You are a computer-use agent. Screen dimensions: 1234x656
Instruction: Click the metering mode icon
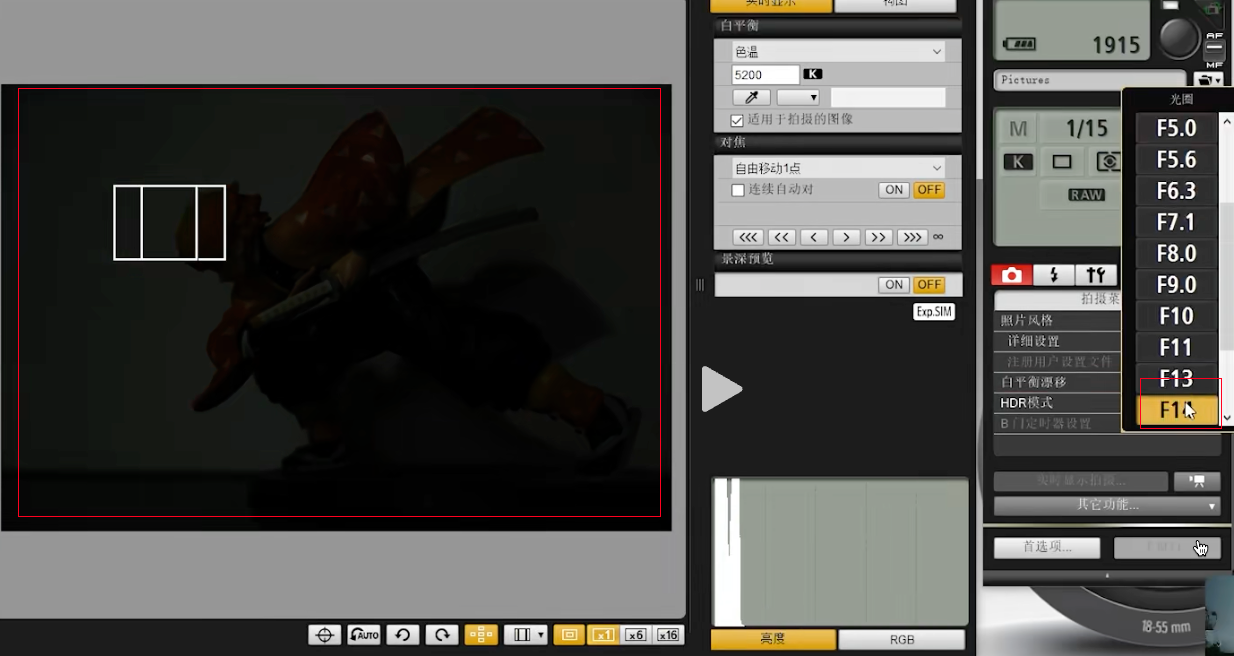1107,161
